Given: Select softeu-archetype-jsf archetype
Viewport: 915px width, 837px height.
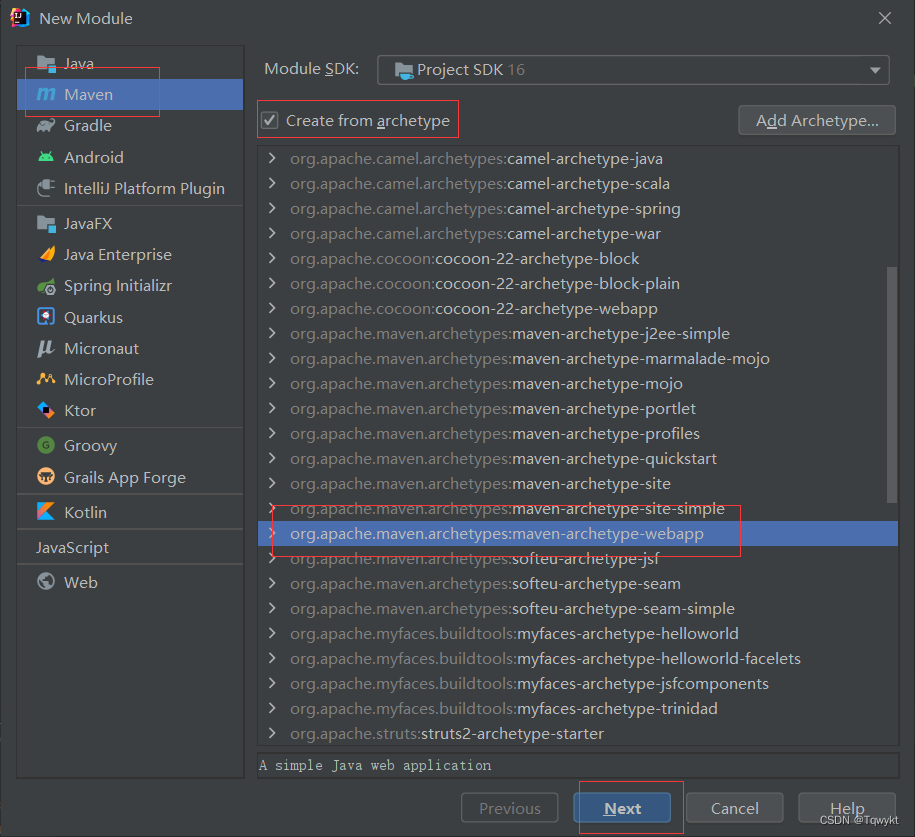Looking at the screenshot, I should (x=578, y=559).
